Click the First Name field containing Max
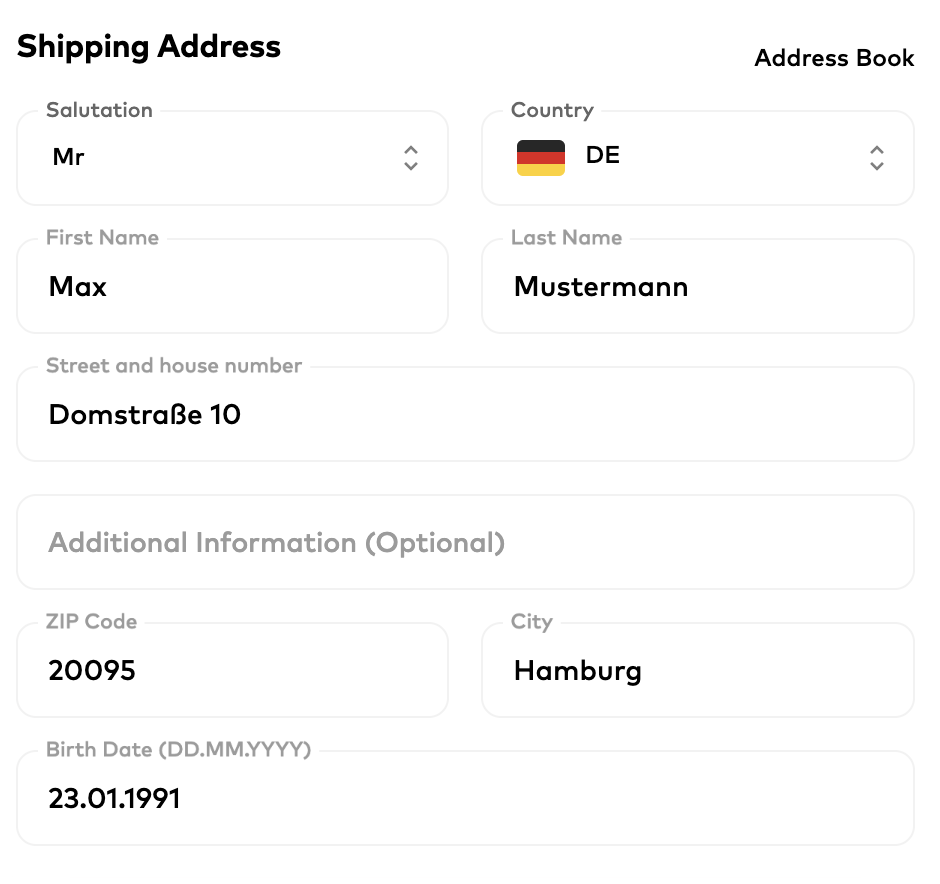Viewport: 940px width, 884px height. (x=232, y=287)
